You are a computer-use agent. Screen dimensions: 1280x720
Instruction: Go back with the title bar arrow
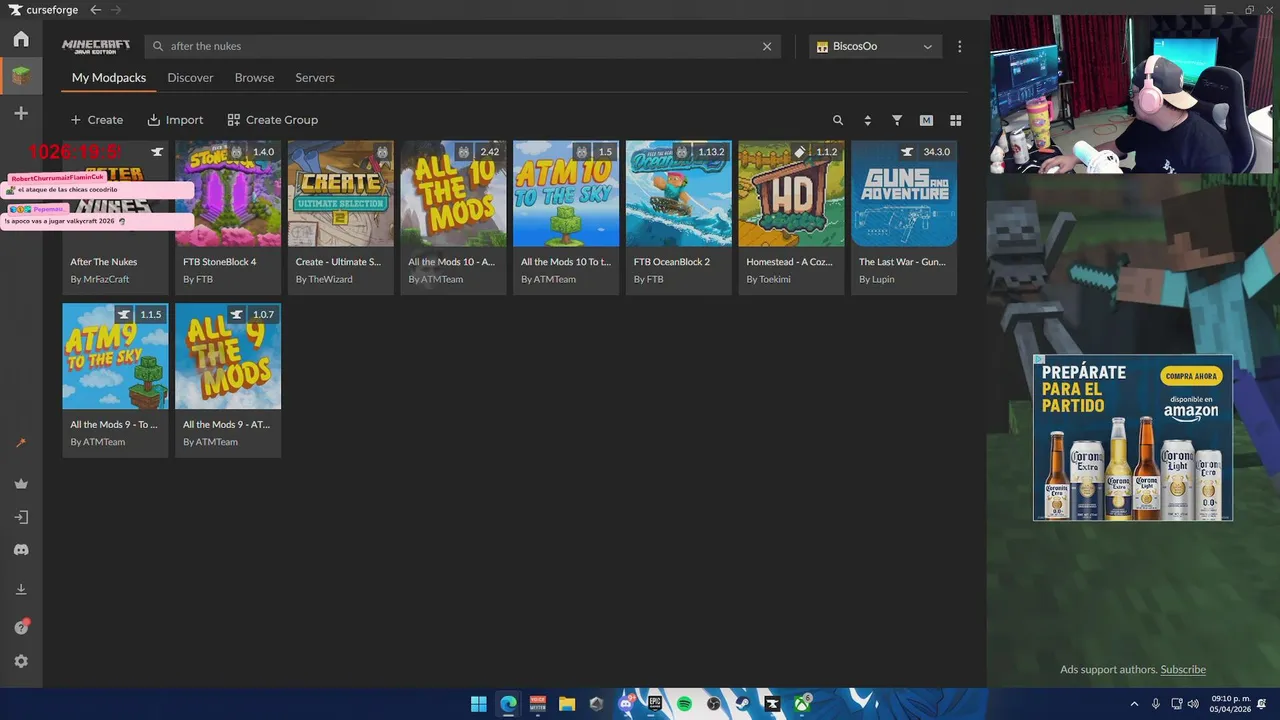(95, 9)
